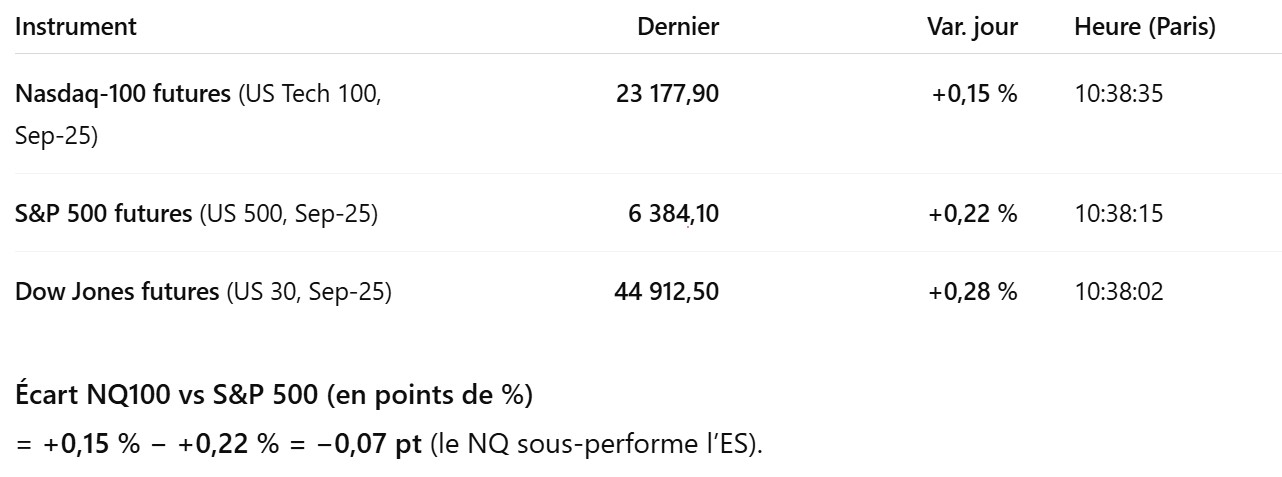This screenshot has width=1282, height=477.
Task: Click the 10:38:35 timestamp
Action: (1119, 95)
